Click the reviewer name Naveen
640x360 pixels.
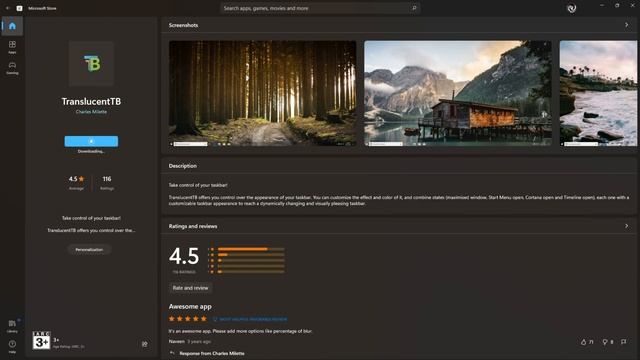pos(177,342)
